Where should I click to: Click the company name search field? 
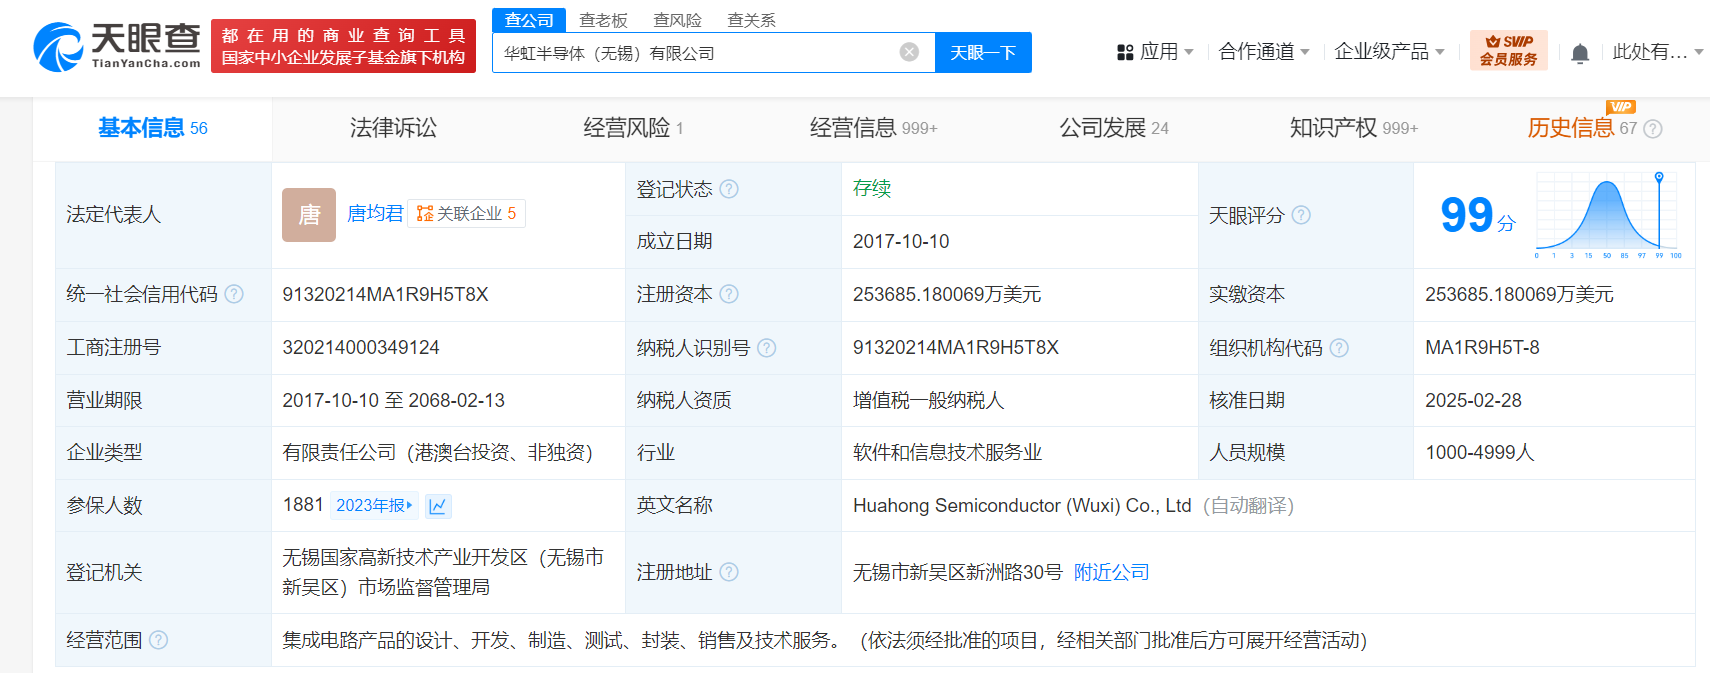(x=695, y=53)
